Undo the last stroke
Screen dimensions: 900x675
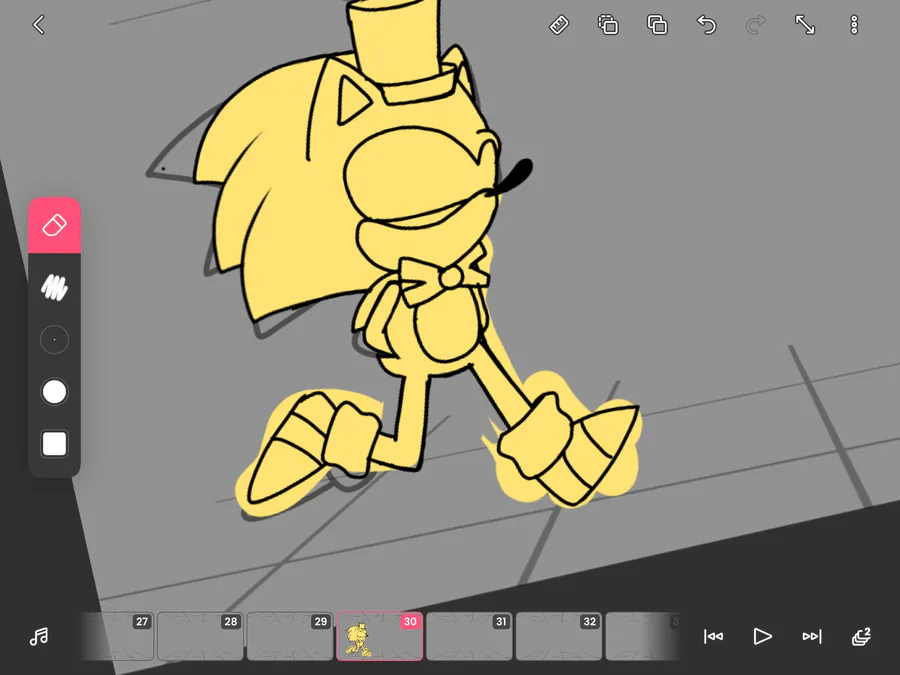[x=707, y=25]
